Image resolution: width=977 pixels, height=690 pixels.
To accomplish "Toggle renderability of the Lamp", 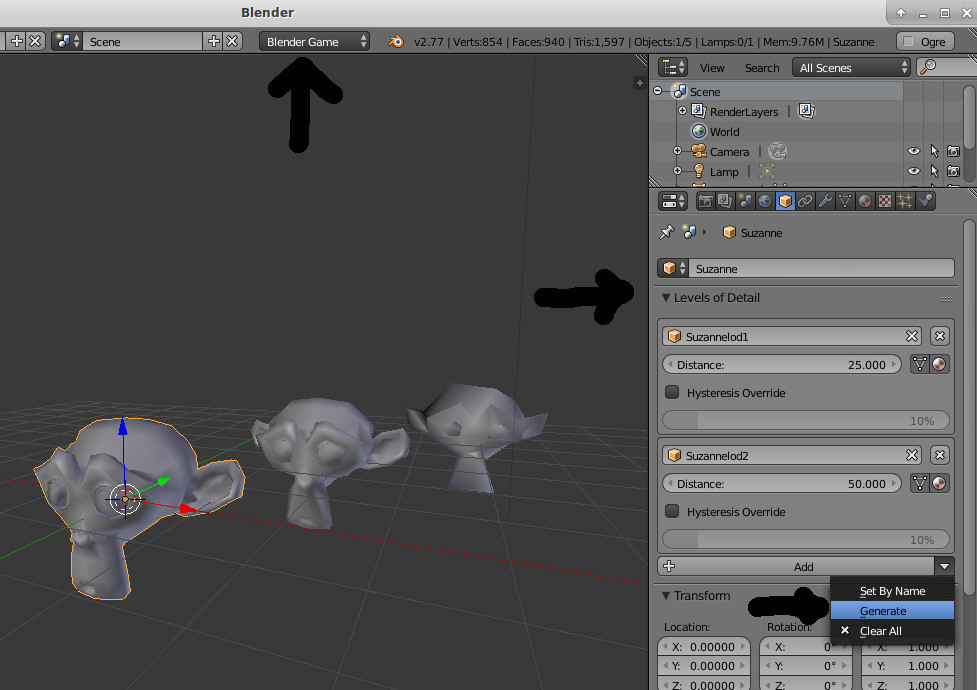I will 953,171.
